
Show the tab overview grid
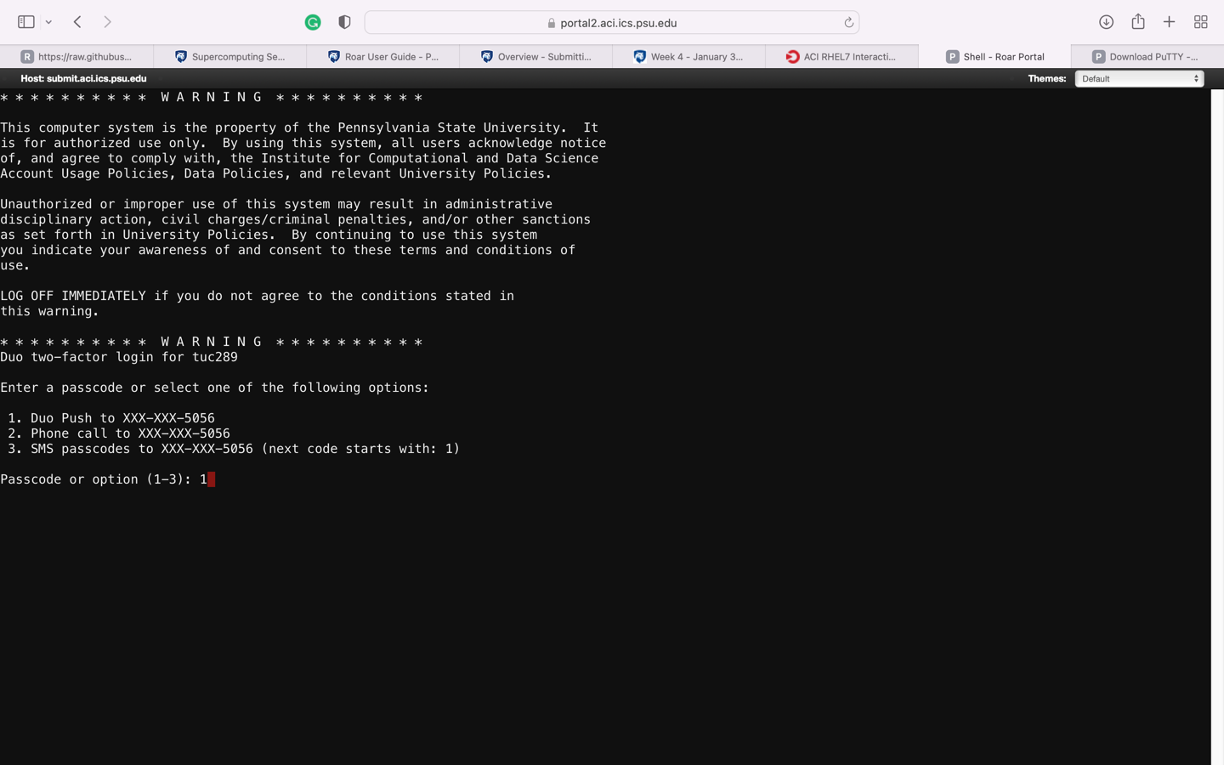click(x=1201, y=22)
